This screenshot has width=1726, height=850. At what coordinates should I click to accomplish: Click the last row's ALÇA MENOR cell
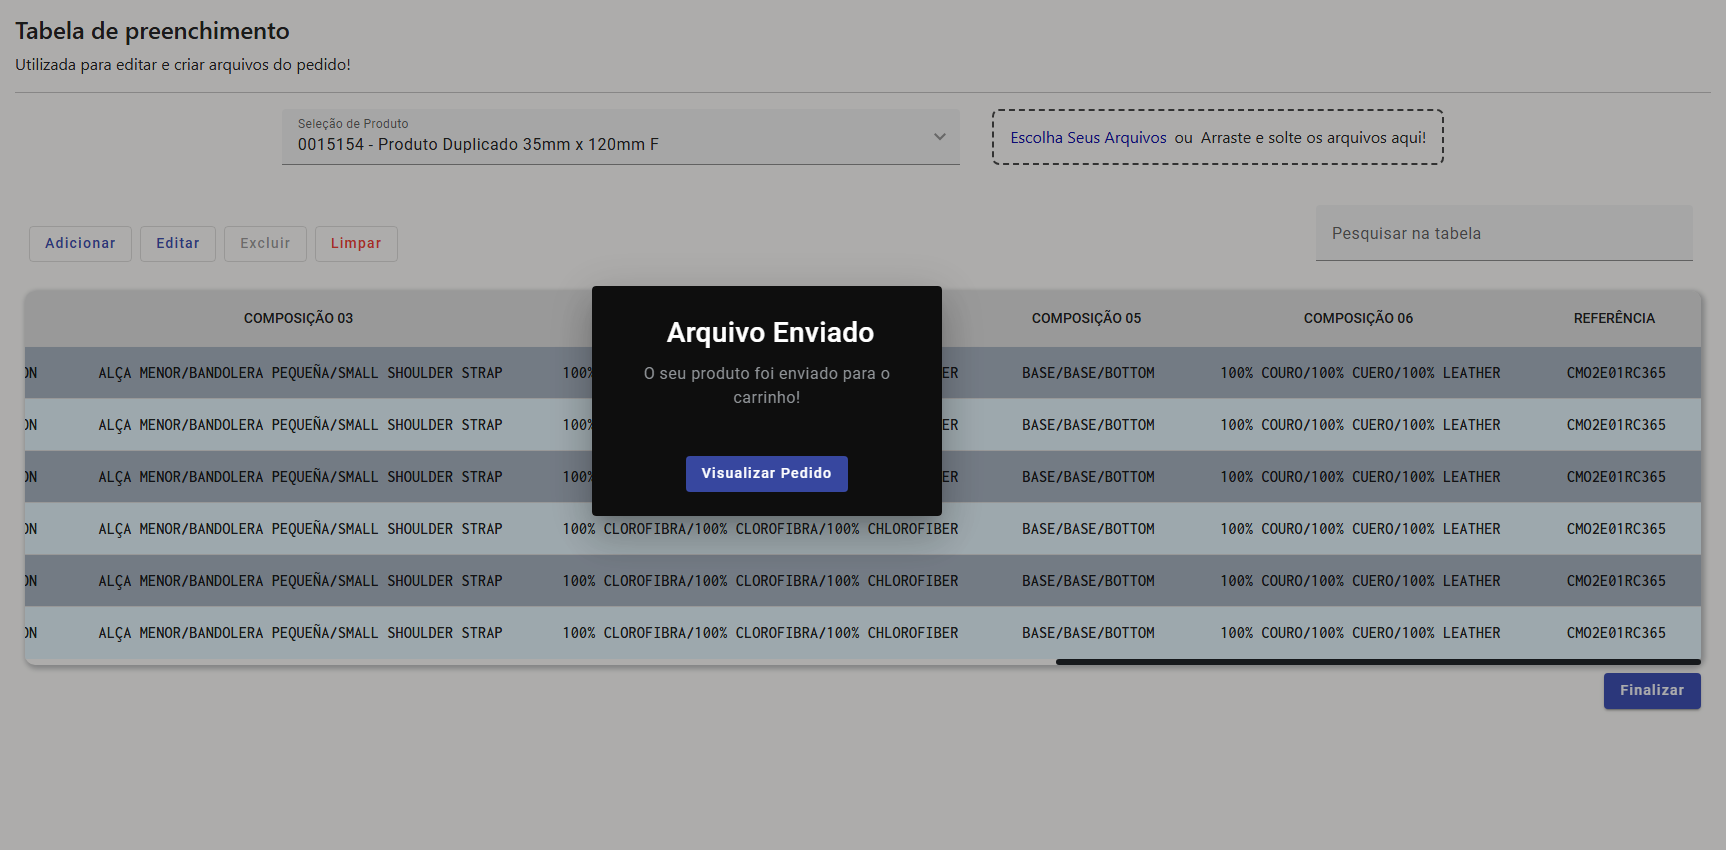coord(300,633)
